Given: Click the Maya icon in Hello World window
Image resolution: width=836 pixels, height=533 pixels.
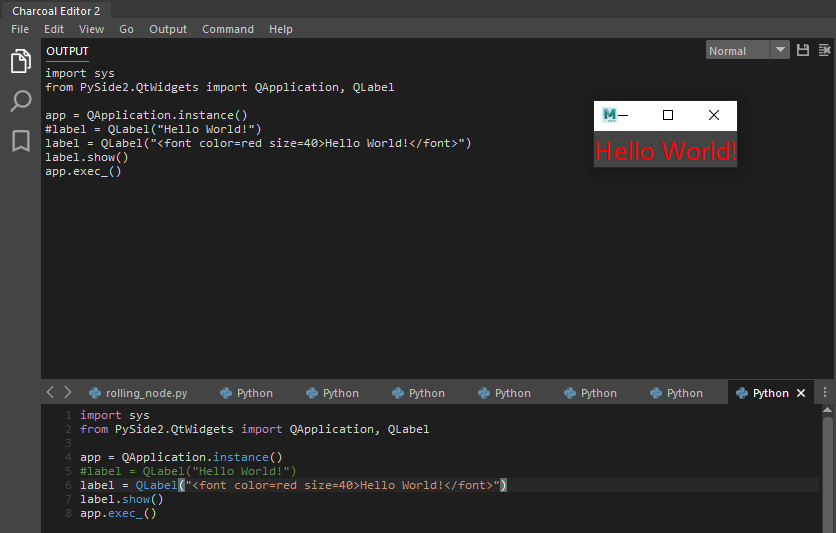Looking at the screenshot, I should pyautogui.click(x=610, y=115).
